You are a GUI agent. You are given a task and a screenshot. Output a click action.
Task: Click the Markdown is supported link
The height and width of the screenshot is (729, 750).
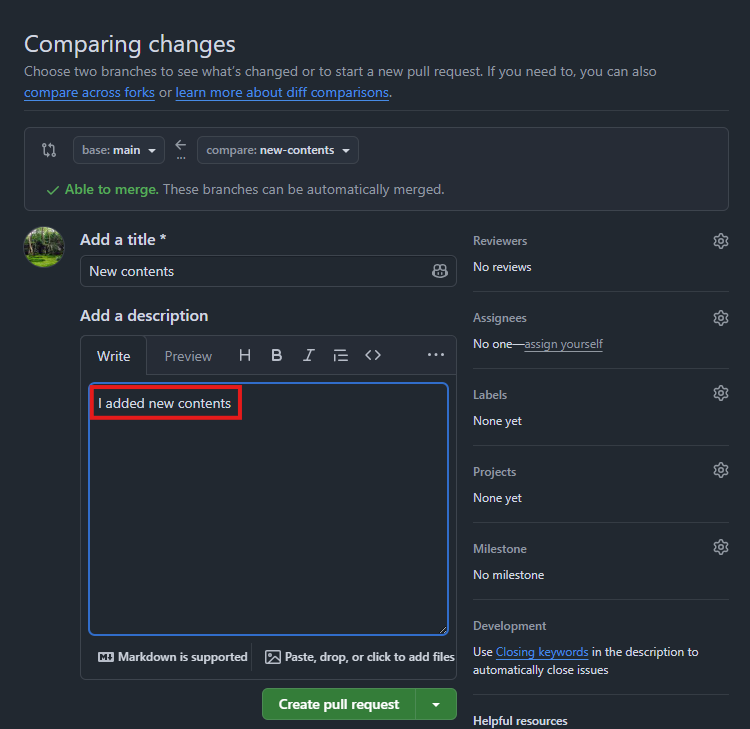tap(173, 657)
